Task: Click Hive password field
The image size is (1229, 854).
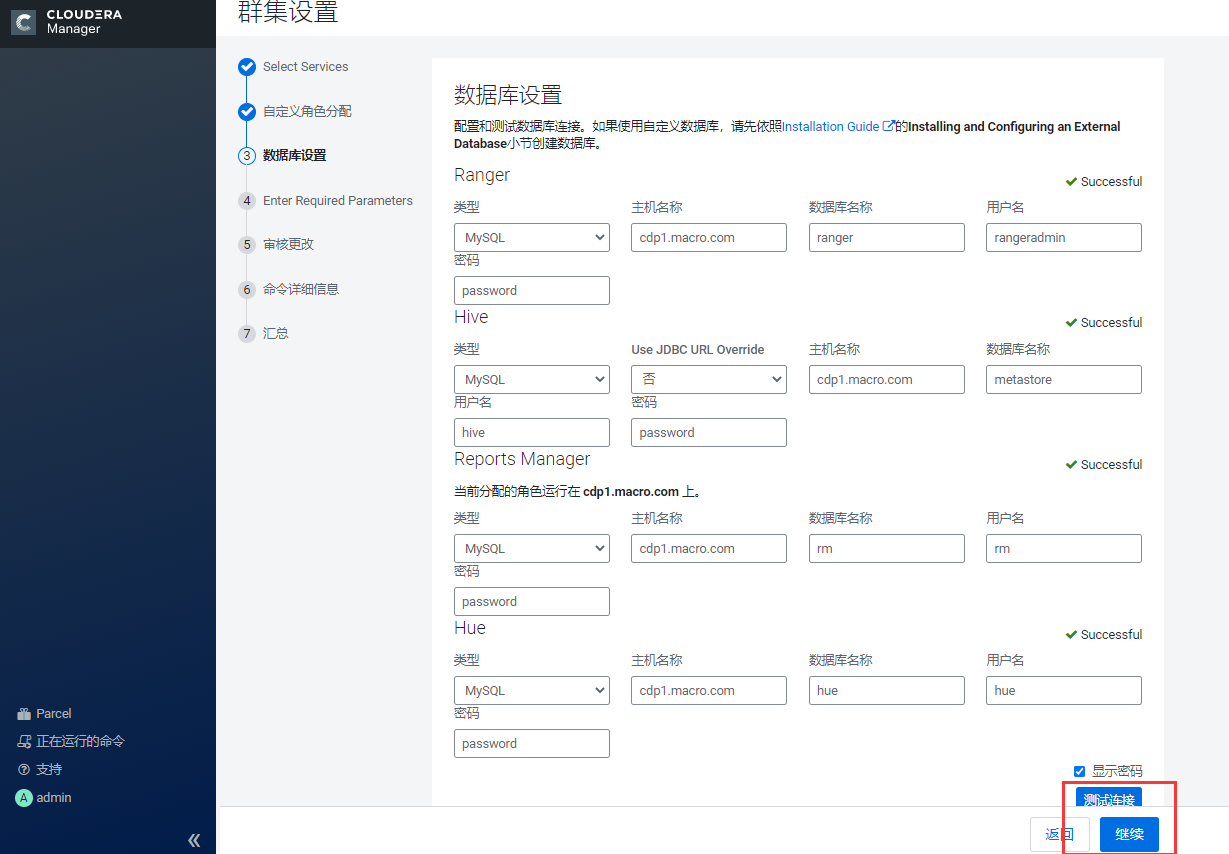Action: click(709, 432)
